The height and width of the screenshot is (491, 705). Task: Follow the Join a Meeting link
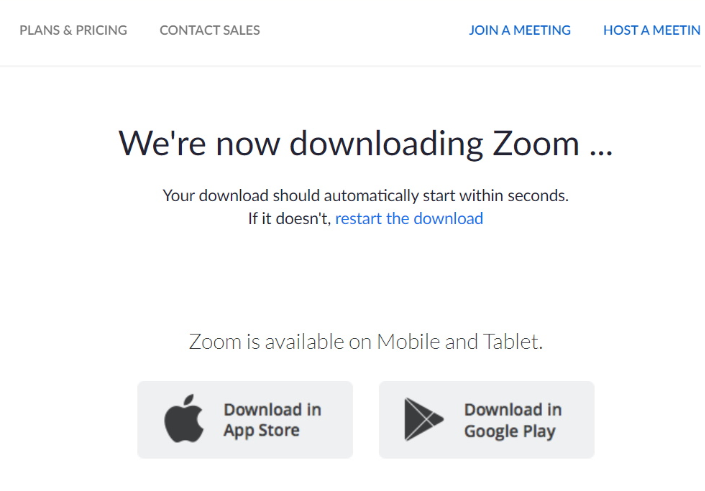coord(519,30)
